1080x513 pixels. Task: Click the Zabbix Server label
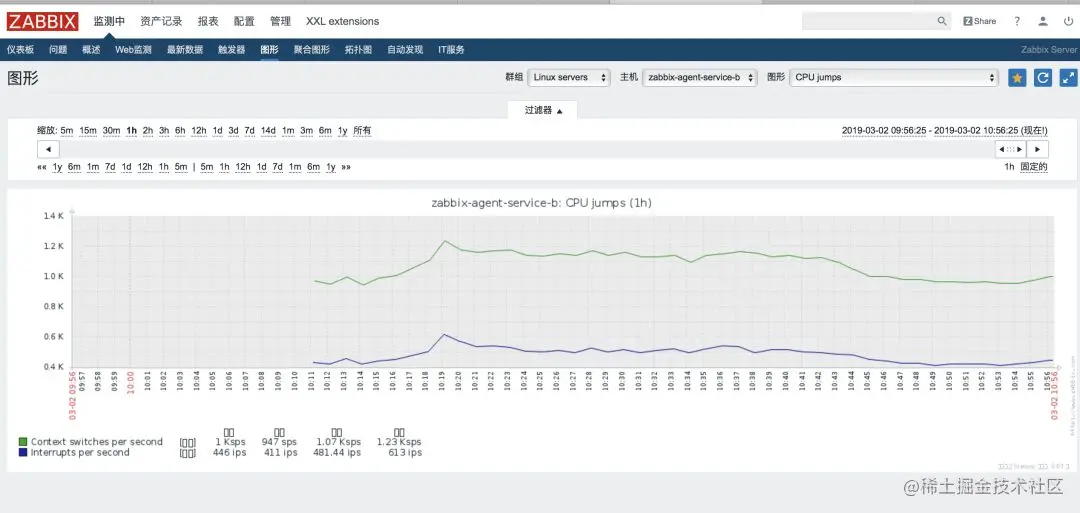point(1049,50)
